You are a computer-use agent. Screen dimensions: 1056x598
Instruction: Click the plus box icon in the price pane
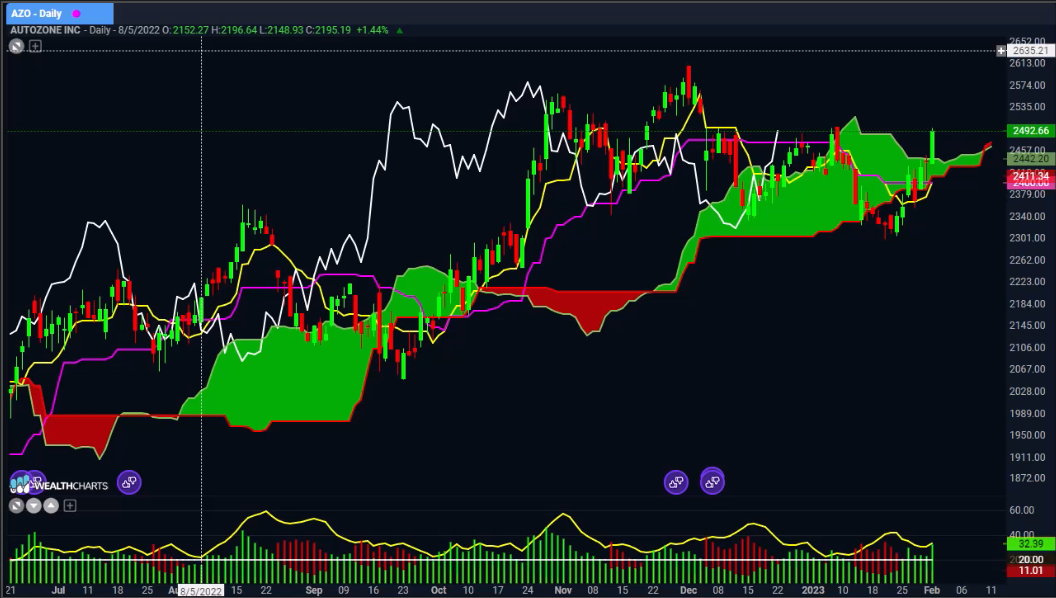pyautogui.click(x=35, y=46)
